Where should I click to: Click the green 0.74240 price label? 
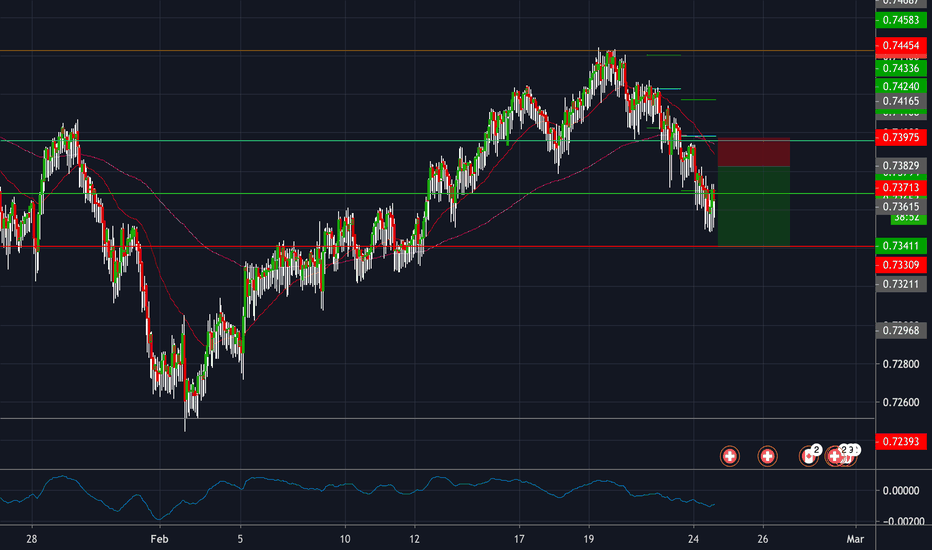pyautogui.click(x=900, y=86)
